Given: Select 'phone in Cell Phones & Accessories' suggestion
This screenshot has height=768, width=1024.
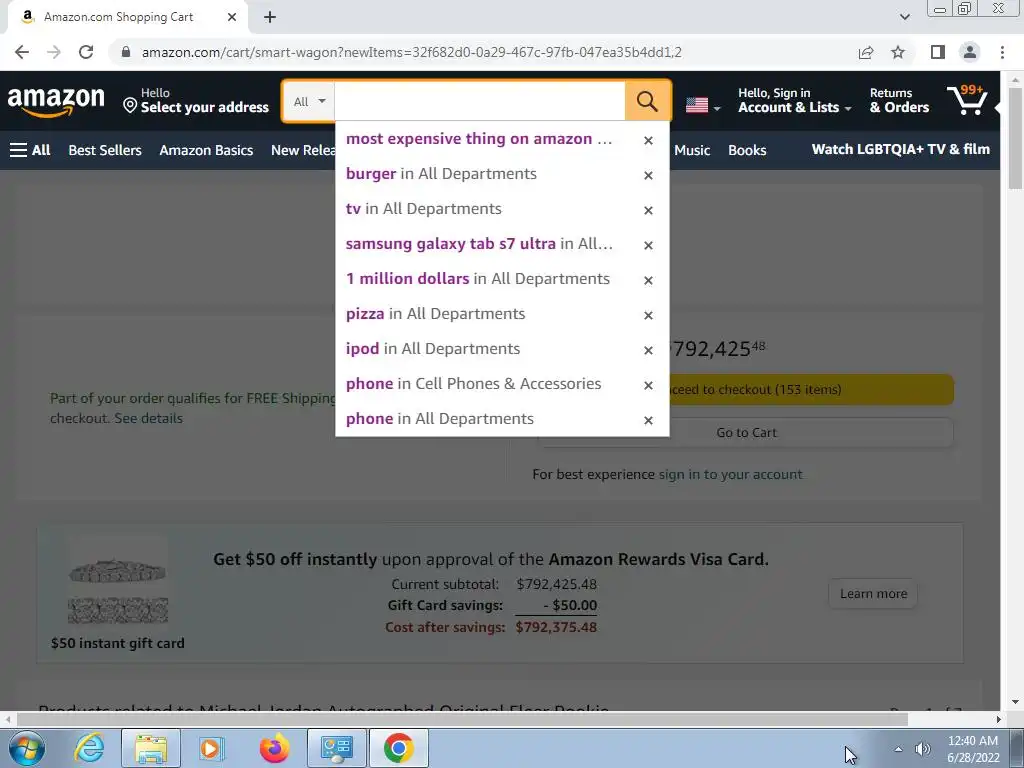Looking at the screenshot, I should click(473, 384).
